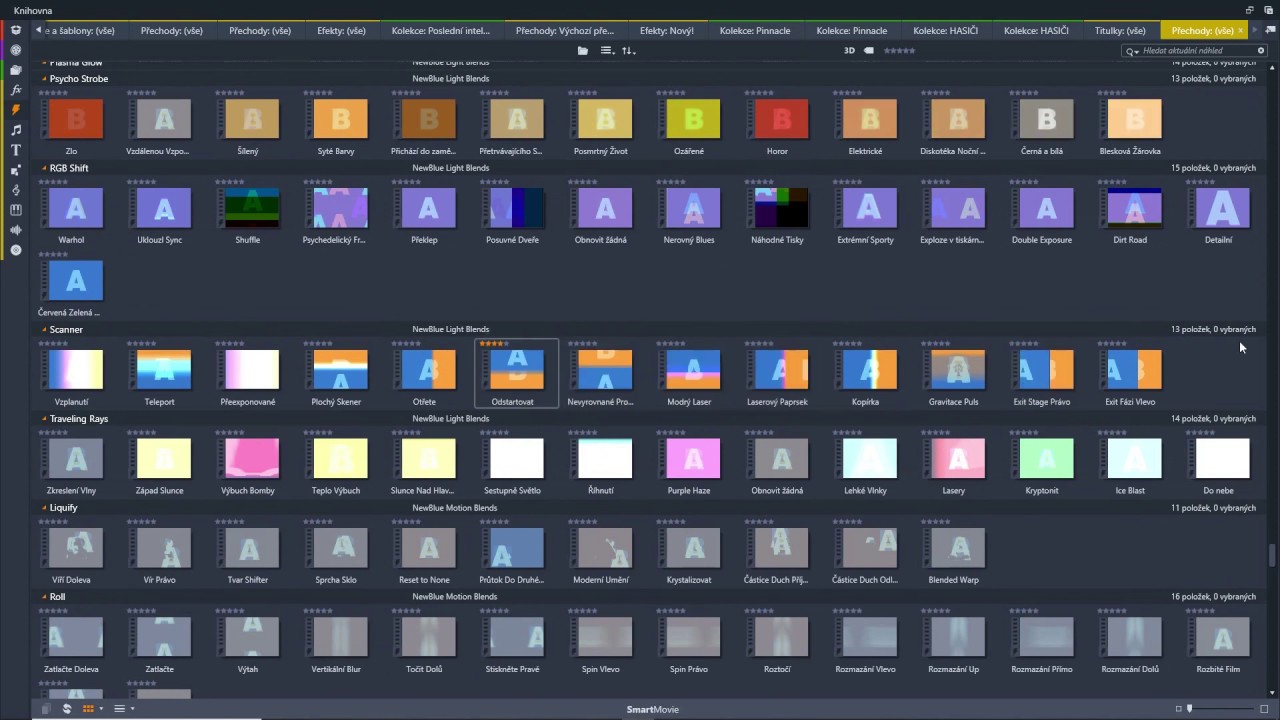Toggle the tag filter icon
The image size is (1280, 720).
pos(869,50)
